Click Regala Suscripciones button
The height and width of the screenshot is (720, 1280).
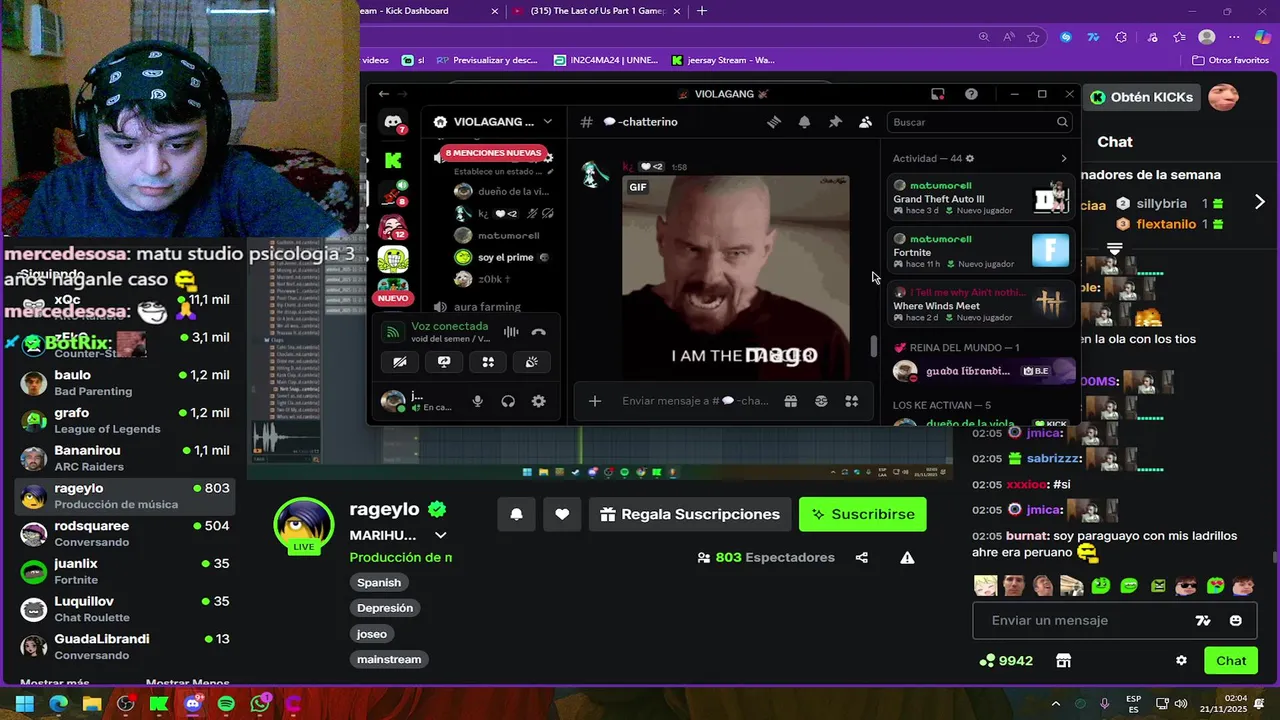pyautogui.click(x=690, y=514)
